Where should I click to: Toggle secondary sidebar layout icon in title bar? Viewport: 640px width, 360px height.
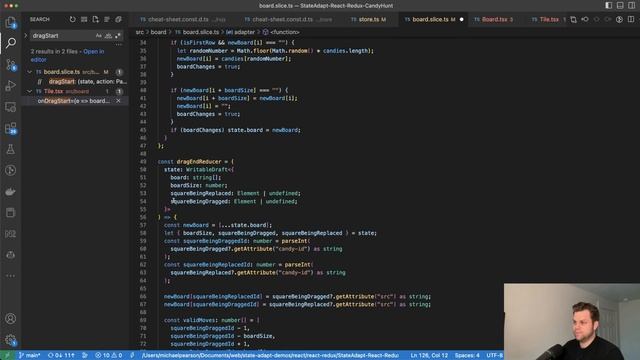click(631, 5)
